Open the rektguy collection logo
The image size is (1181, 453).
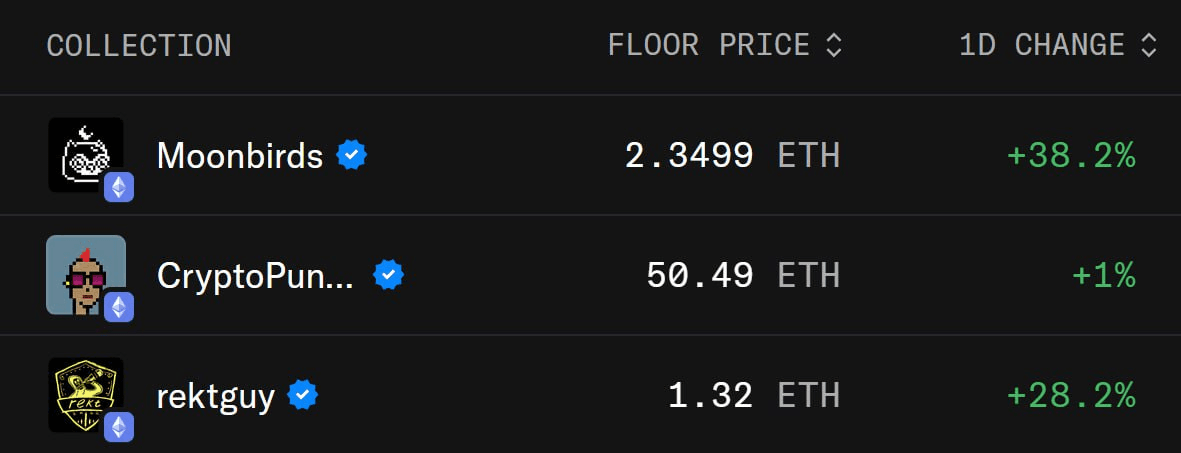[86, 394]
